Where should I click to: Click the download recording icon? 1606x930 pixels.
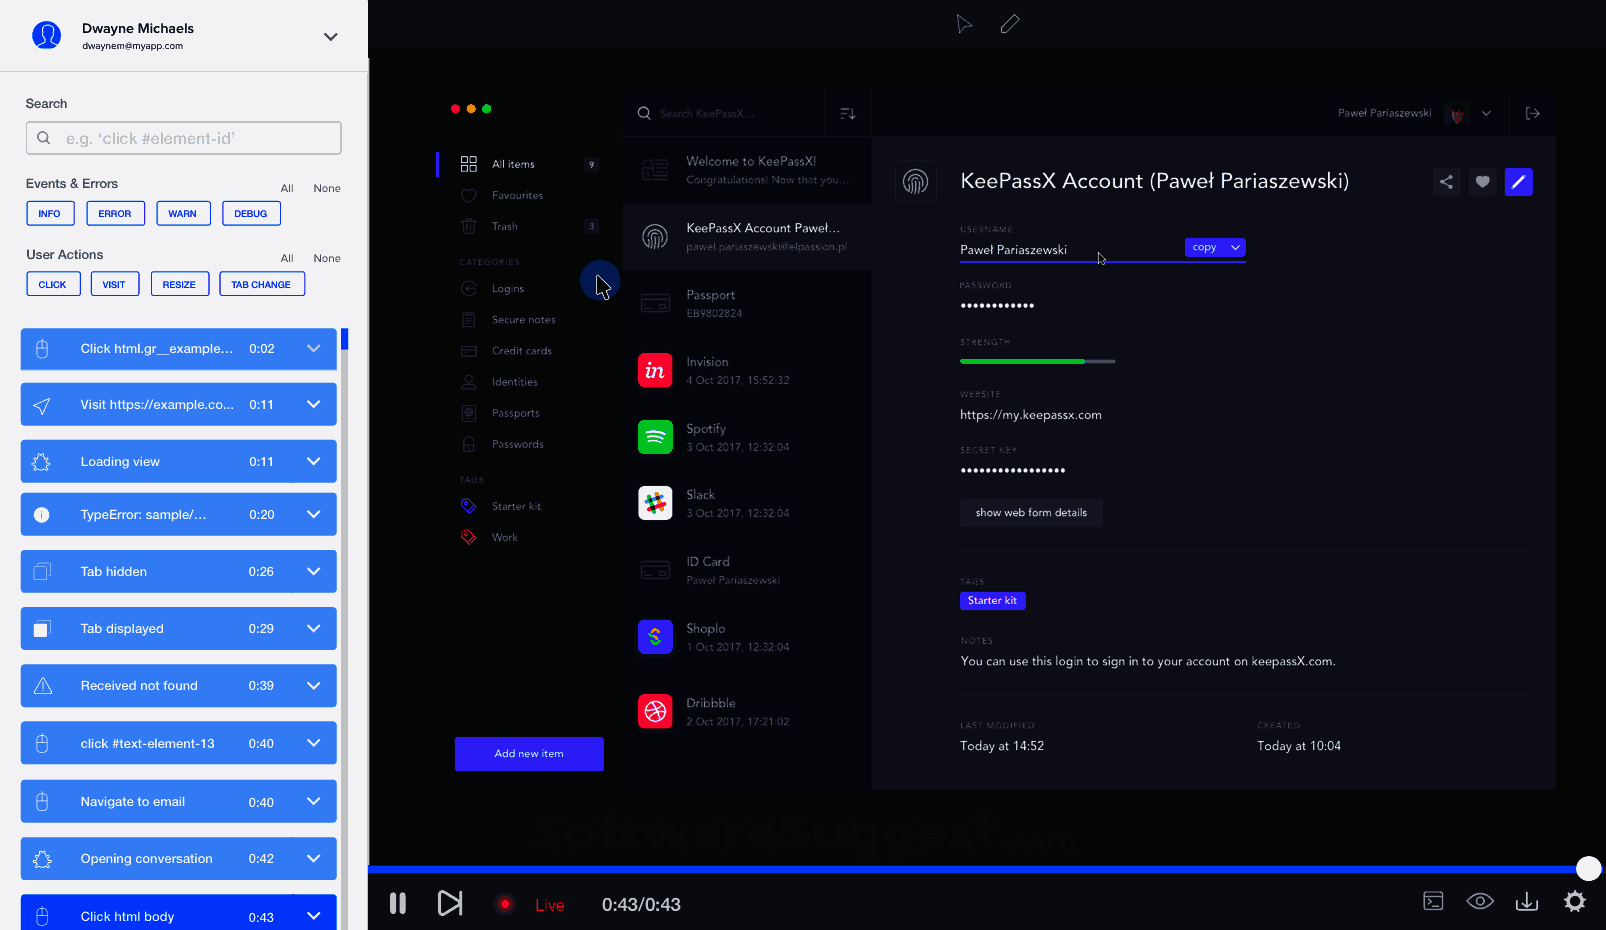pyautogui.click(x=1527, y=901)
